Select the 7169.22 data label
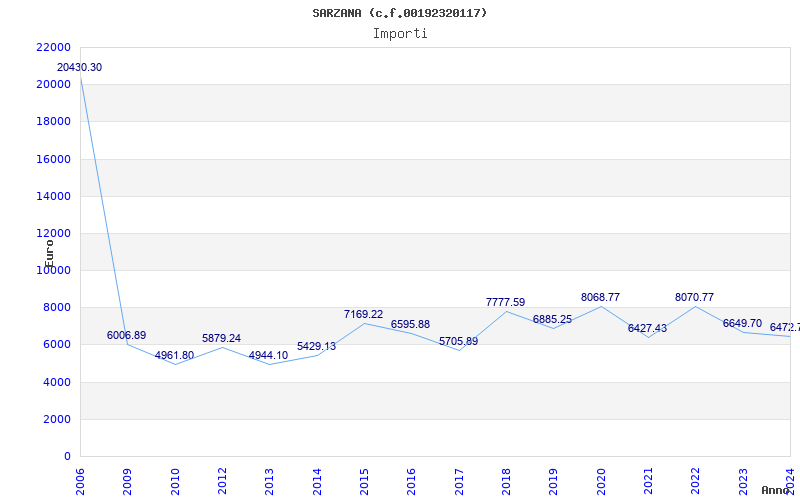 (363, 314)
